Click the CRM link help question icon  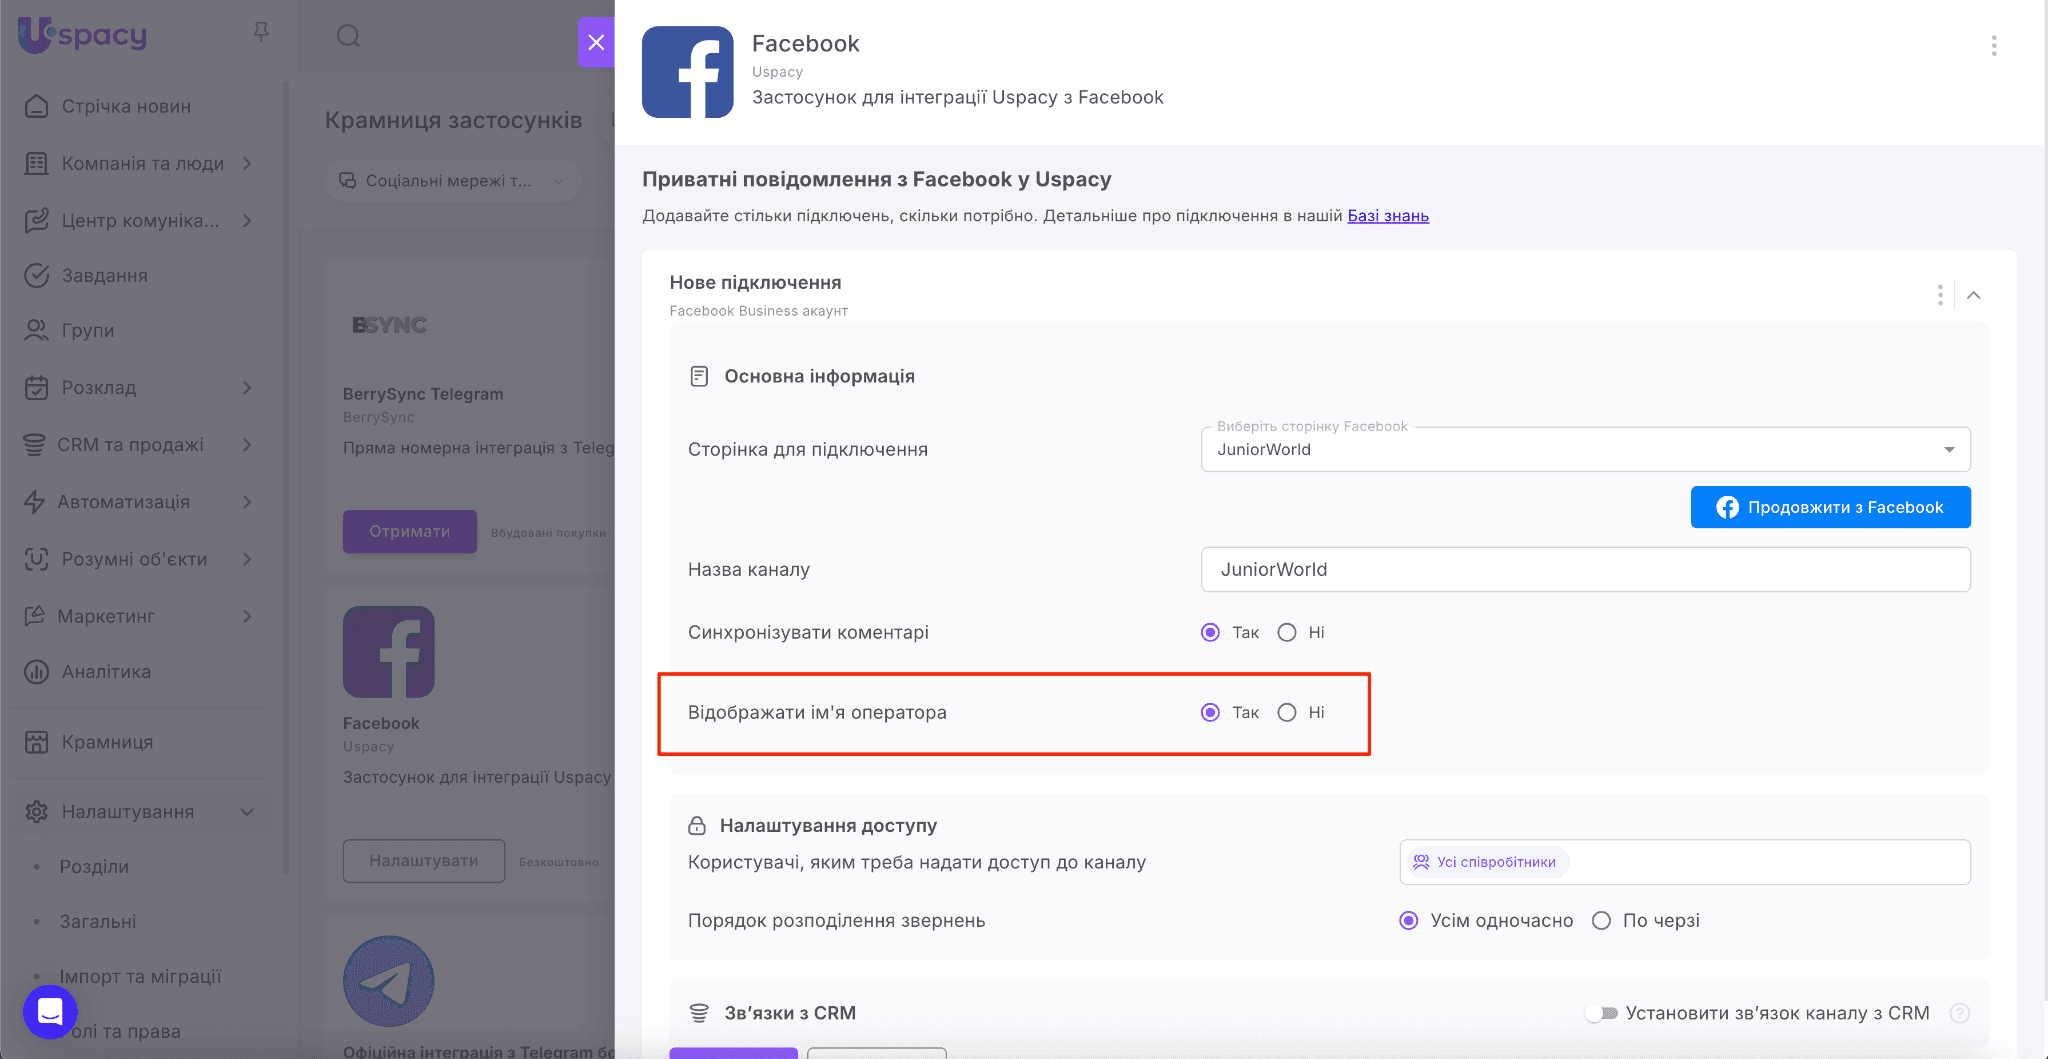point(1960,1013)
